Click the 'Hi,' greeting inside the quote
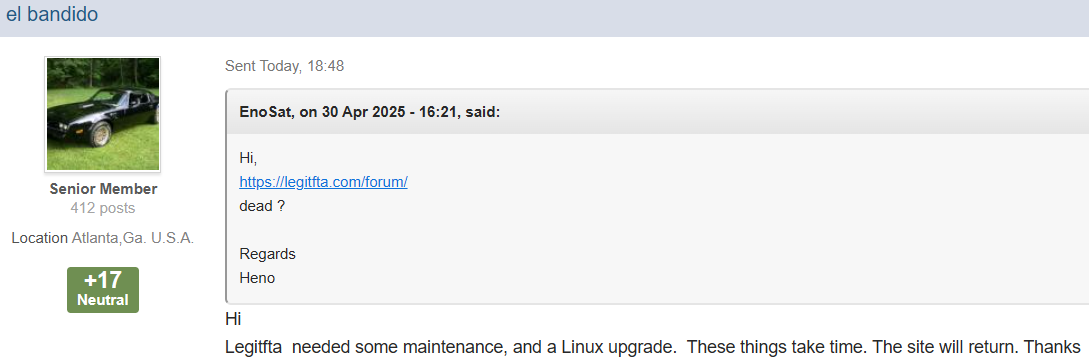1089x363 pixels. tap(248, 159)
